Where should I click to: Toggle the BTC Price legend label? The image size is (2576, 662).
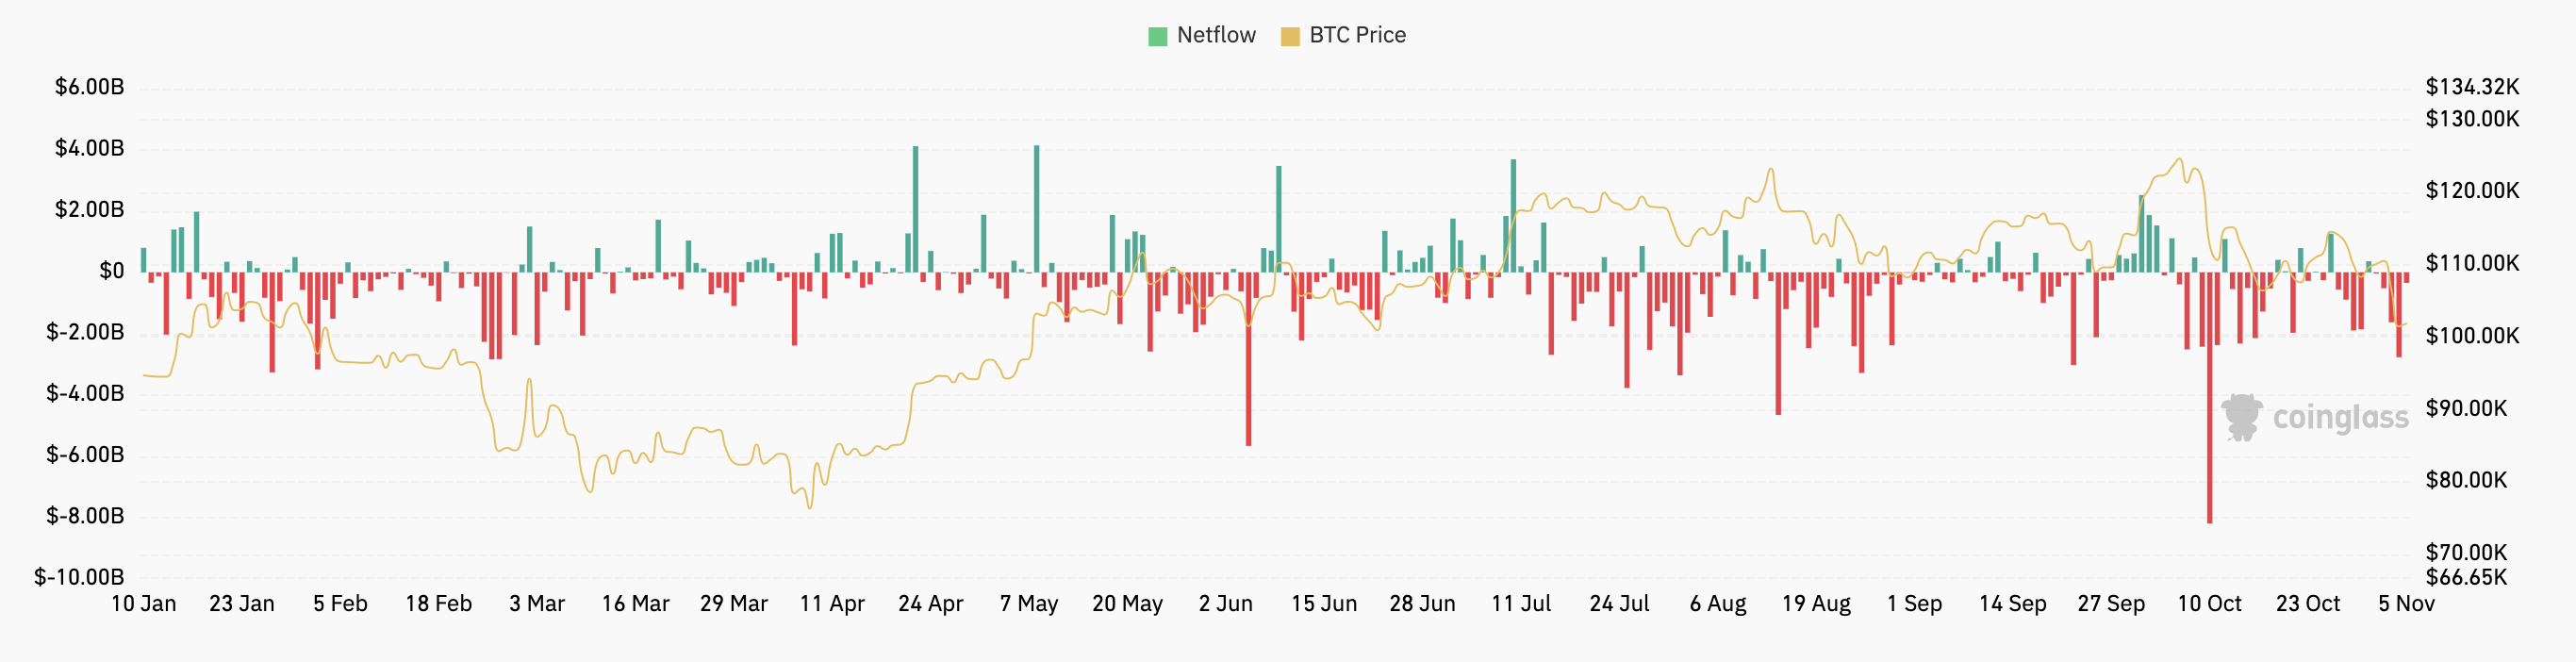coord(1357,35)
